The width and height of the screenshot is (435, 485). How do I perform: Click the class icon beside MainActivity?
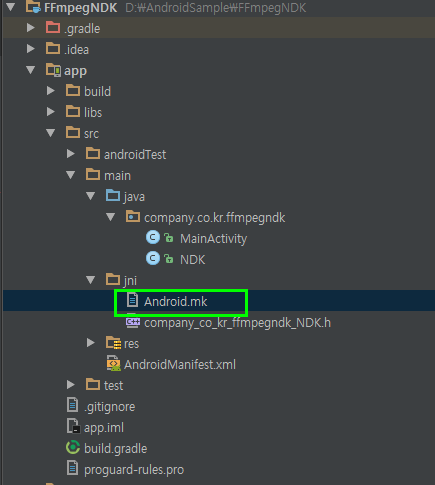pos(153,238)
